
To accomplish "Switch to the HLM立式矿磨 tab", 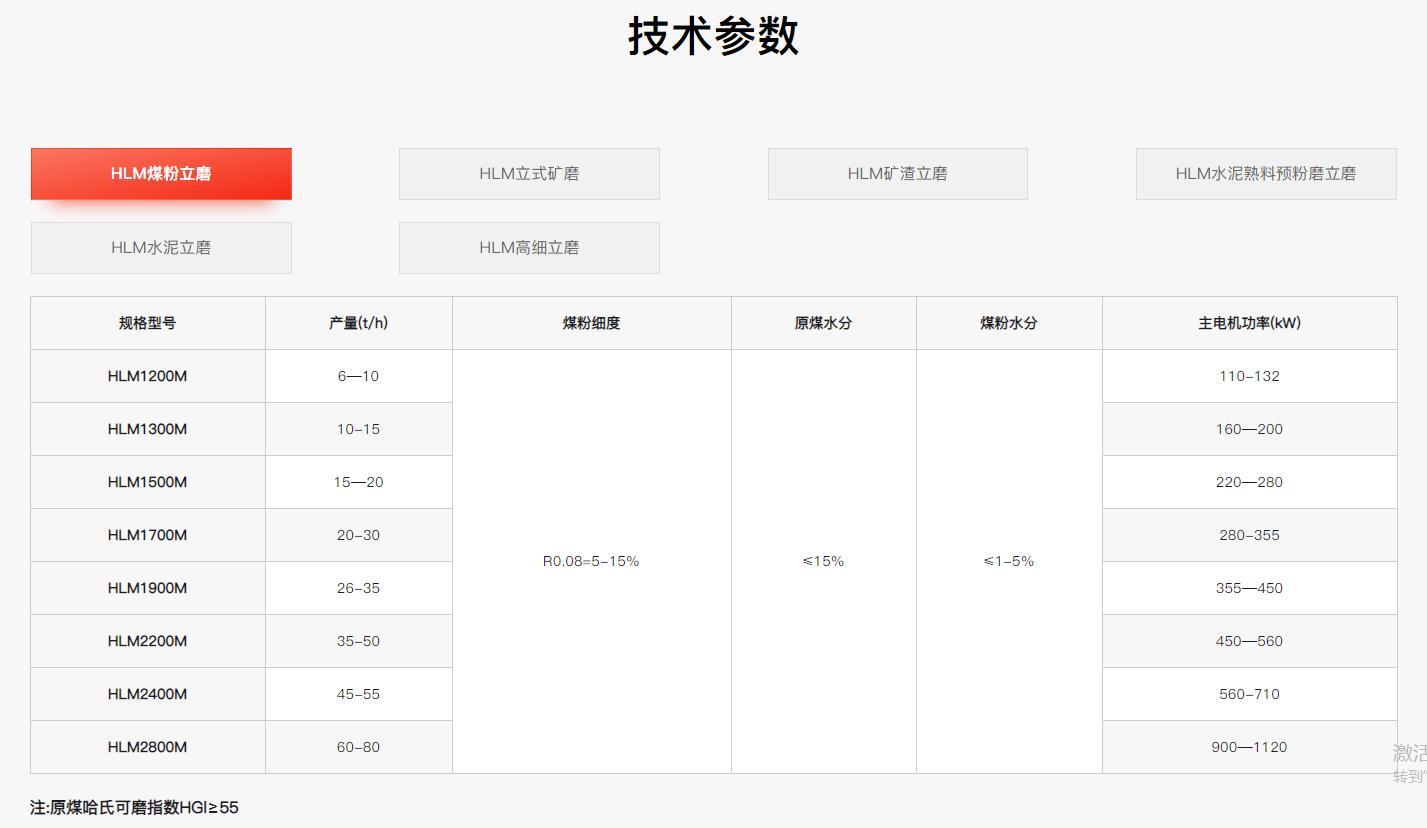I will point(529,173).
